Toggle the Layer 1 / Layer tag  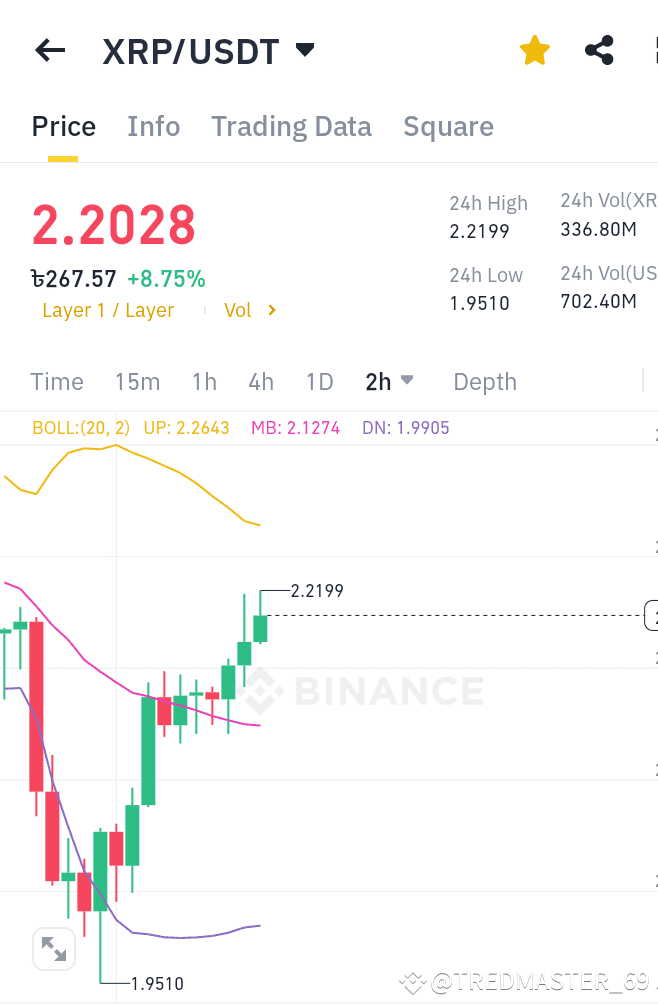pyautogui.click(x=108, y=310)
